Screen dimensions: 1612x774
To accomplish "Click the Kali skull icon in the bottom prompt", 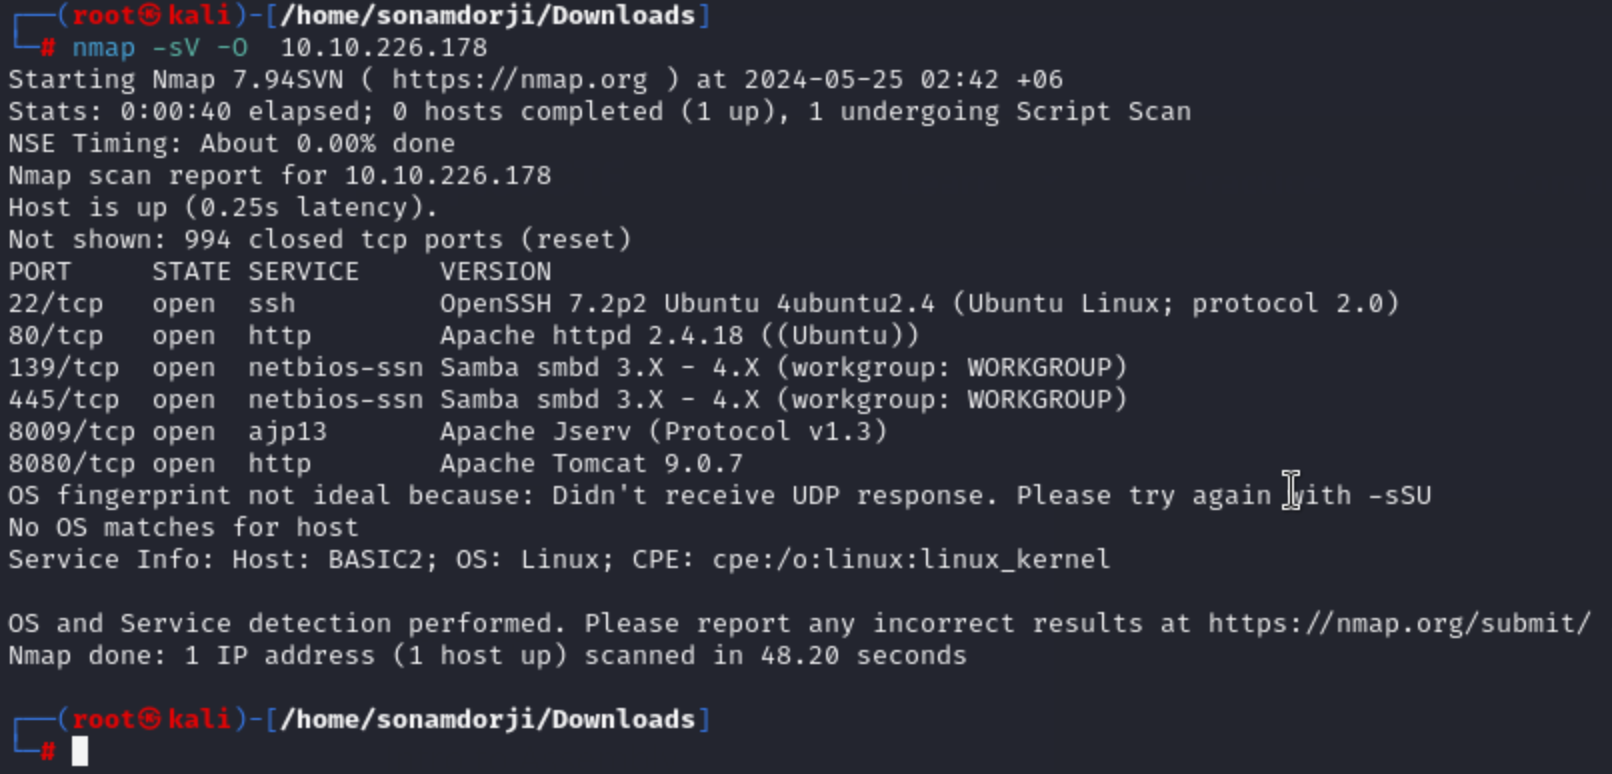I will [x=150, y=719].
